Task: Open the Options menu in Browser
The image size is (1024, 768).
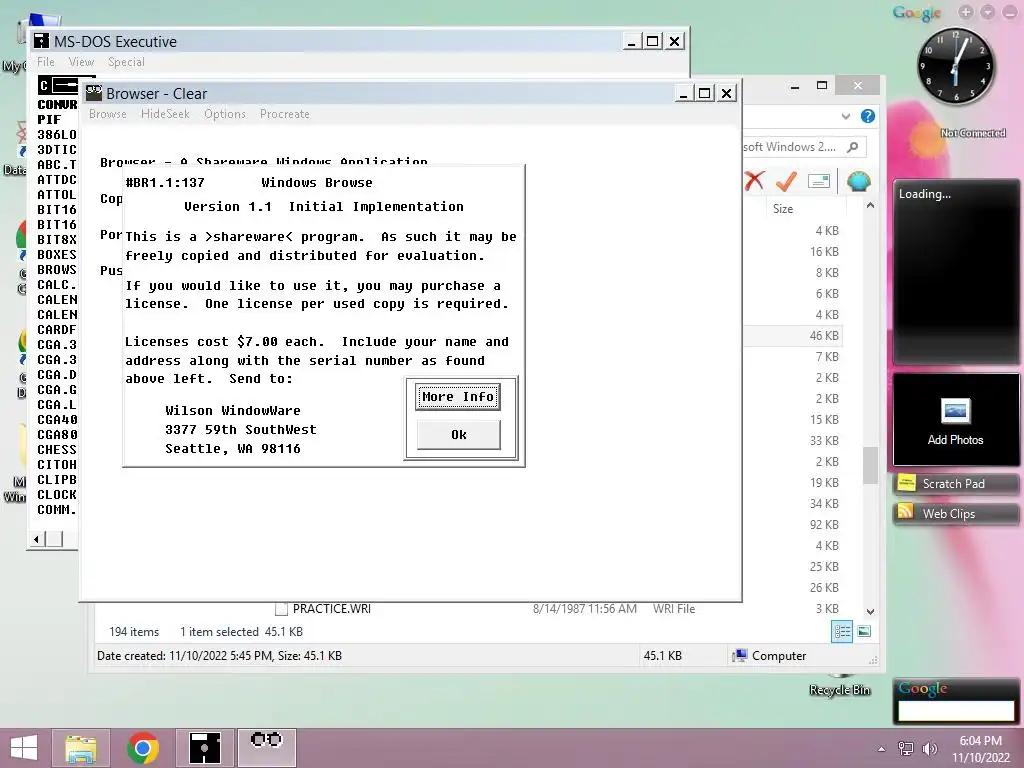Action: 225,114
